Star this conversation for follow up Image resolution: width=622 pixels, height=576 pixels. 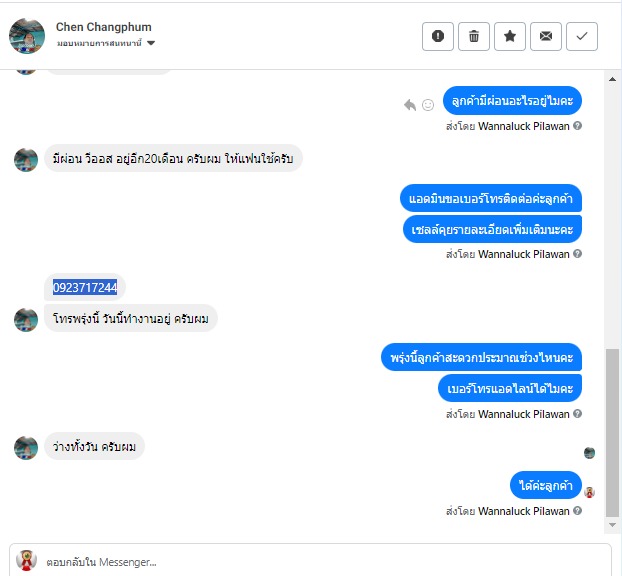click(510, 36)
